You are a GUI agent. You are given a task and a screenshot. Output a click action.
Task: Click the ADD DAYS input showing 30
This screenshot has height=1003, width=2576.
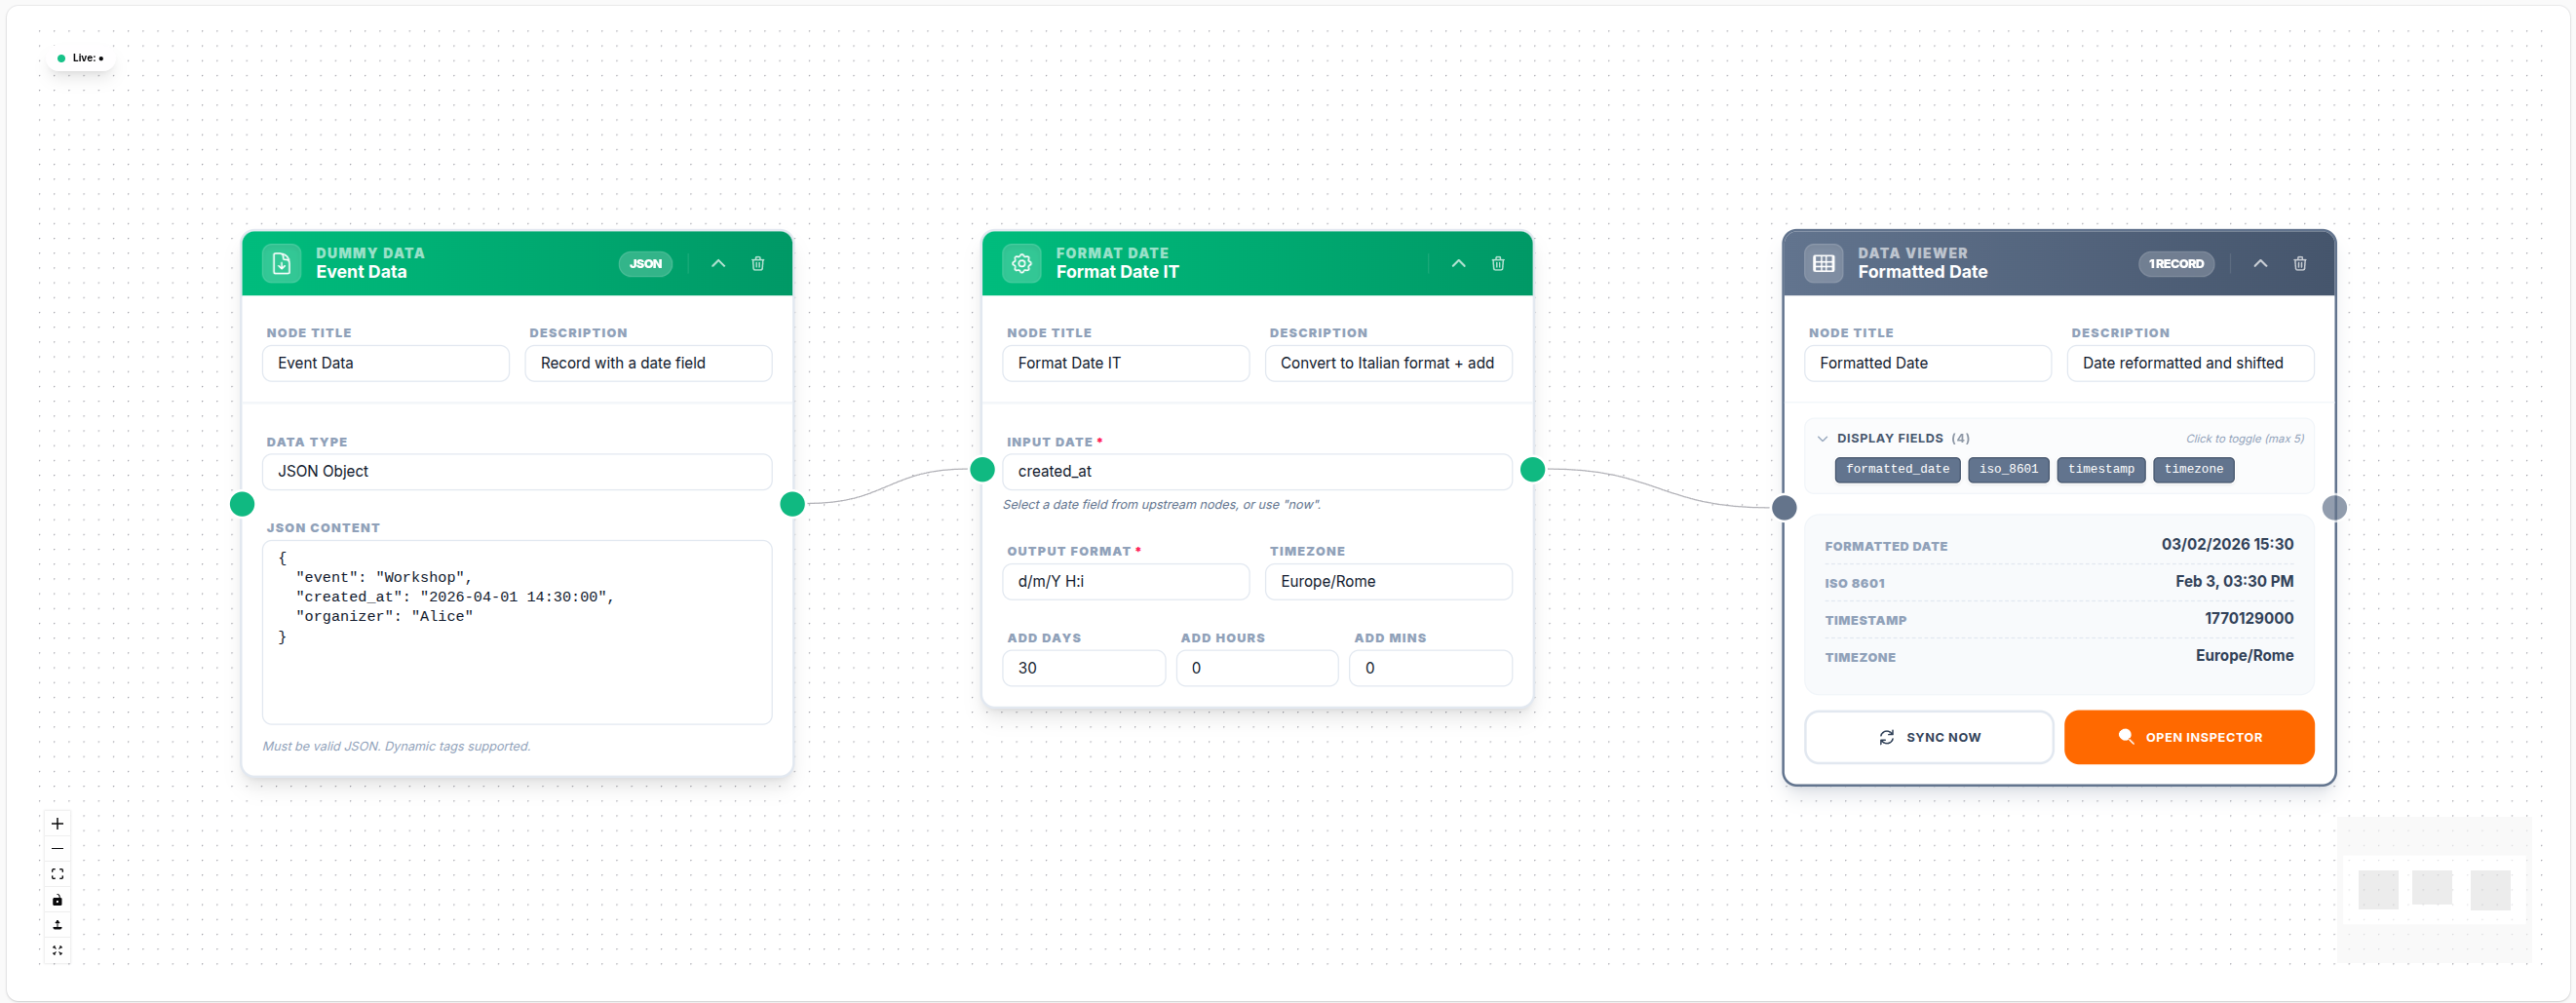(x=1083, y=667)
